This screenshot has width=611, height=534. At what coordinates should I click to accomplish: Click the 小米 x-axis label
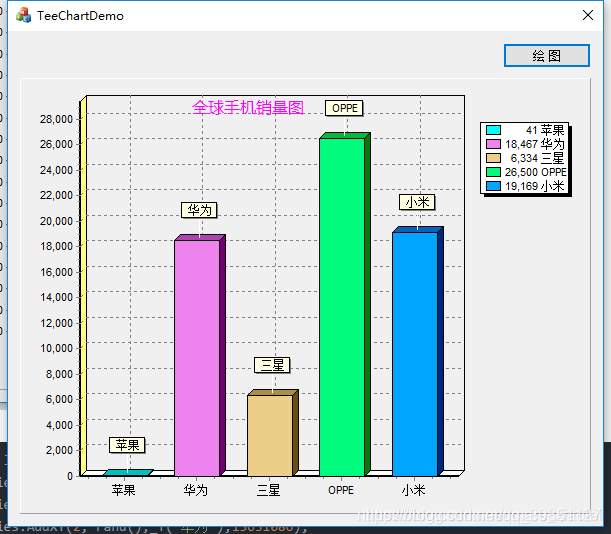pos(413,490)
